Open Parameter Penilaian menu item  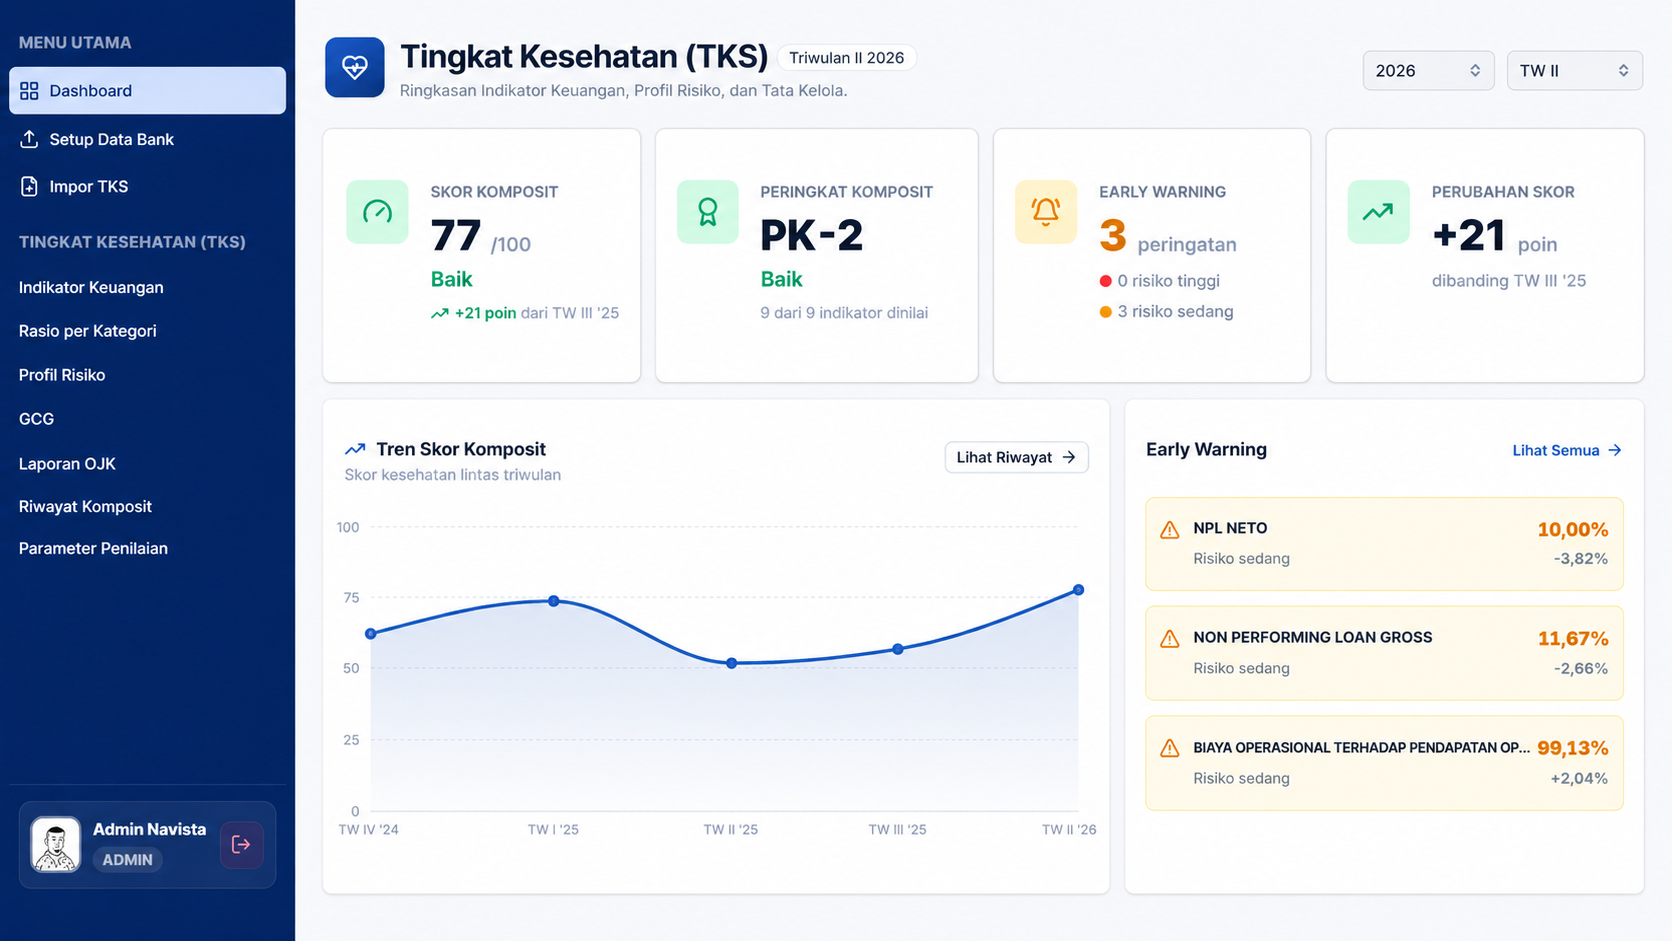pyautogui.click(x=93, y=549)
